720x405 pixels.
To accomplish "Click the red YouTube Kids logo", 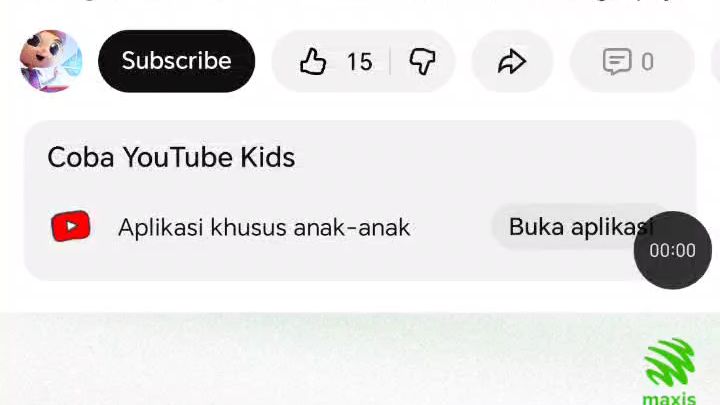I will click(x=71, y=226).
